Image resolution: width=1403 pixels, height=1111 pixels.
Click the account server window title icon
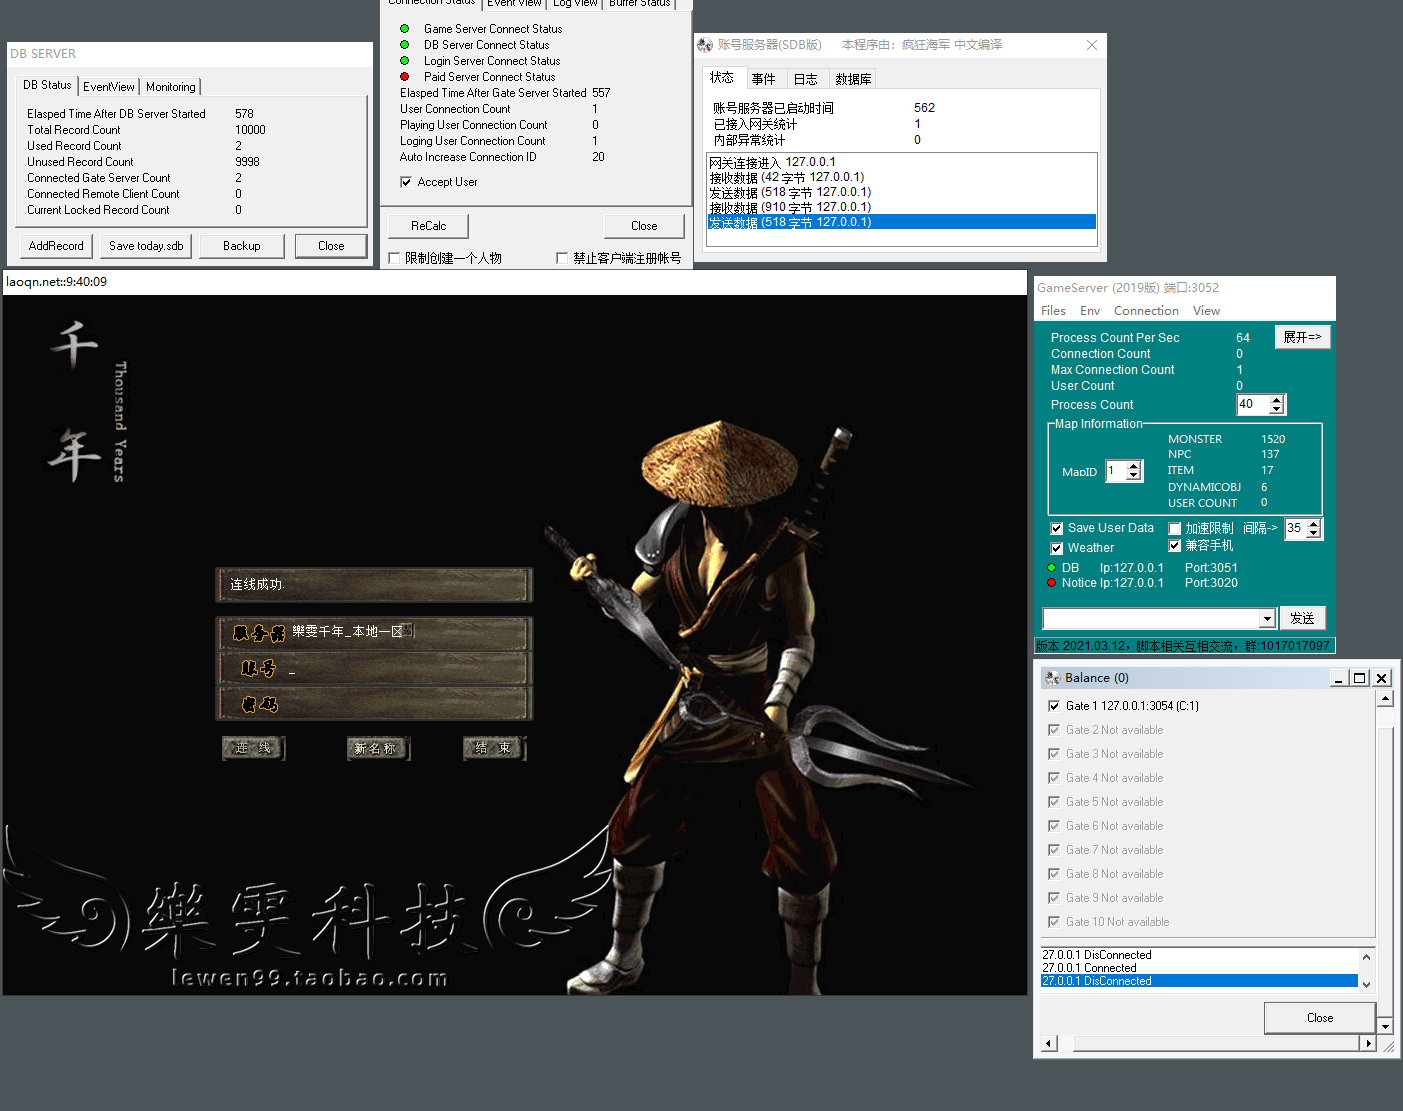coord(703,44)
